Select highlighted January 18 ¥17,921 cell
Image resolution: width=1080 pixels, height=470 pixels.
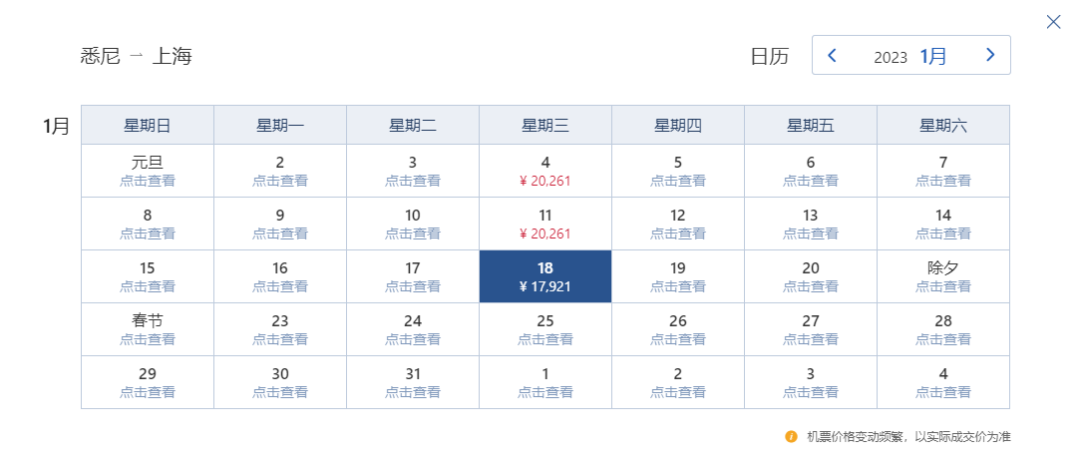[x=545, y=277]
